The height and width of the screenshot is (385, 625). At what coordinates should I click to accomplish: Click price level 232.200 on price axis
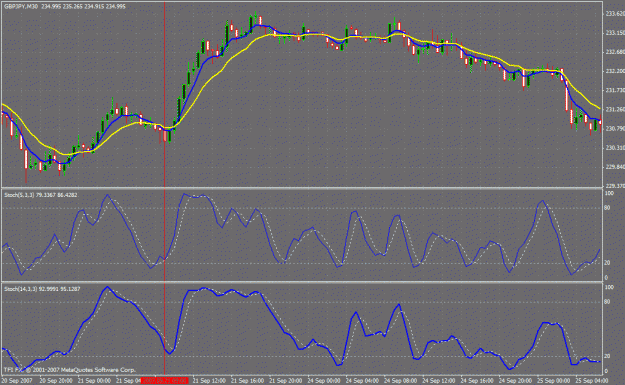click(615, 71)
